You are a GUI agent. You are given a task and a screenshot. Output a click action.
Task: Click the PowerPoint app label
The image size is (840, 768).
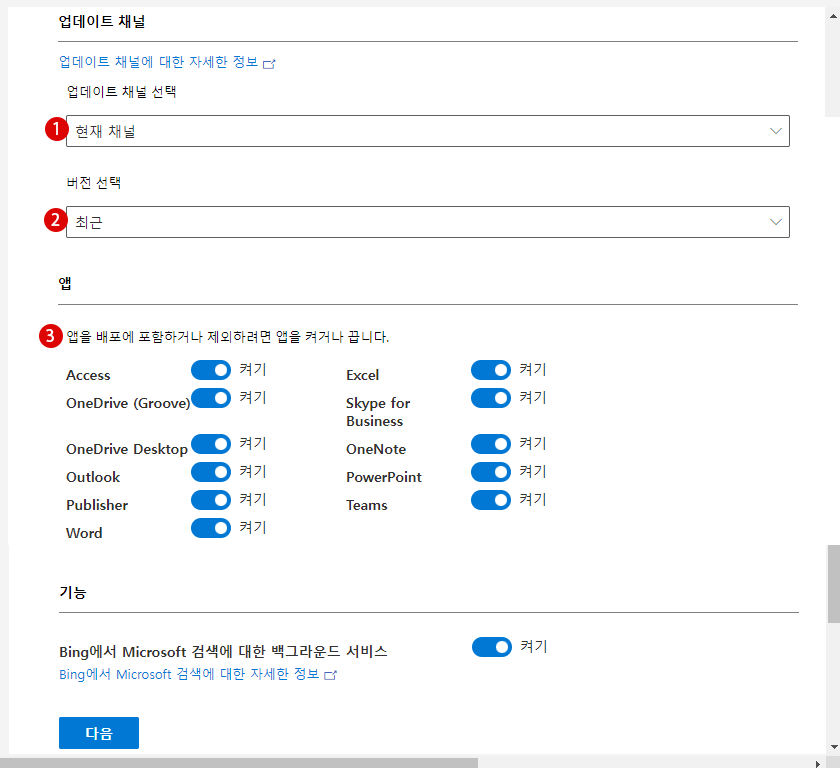384,477
